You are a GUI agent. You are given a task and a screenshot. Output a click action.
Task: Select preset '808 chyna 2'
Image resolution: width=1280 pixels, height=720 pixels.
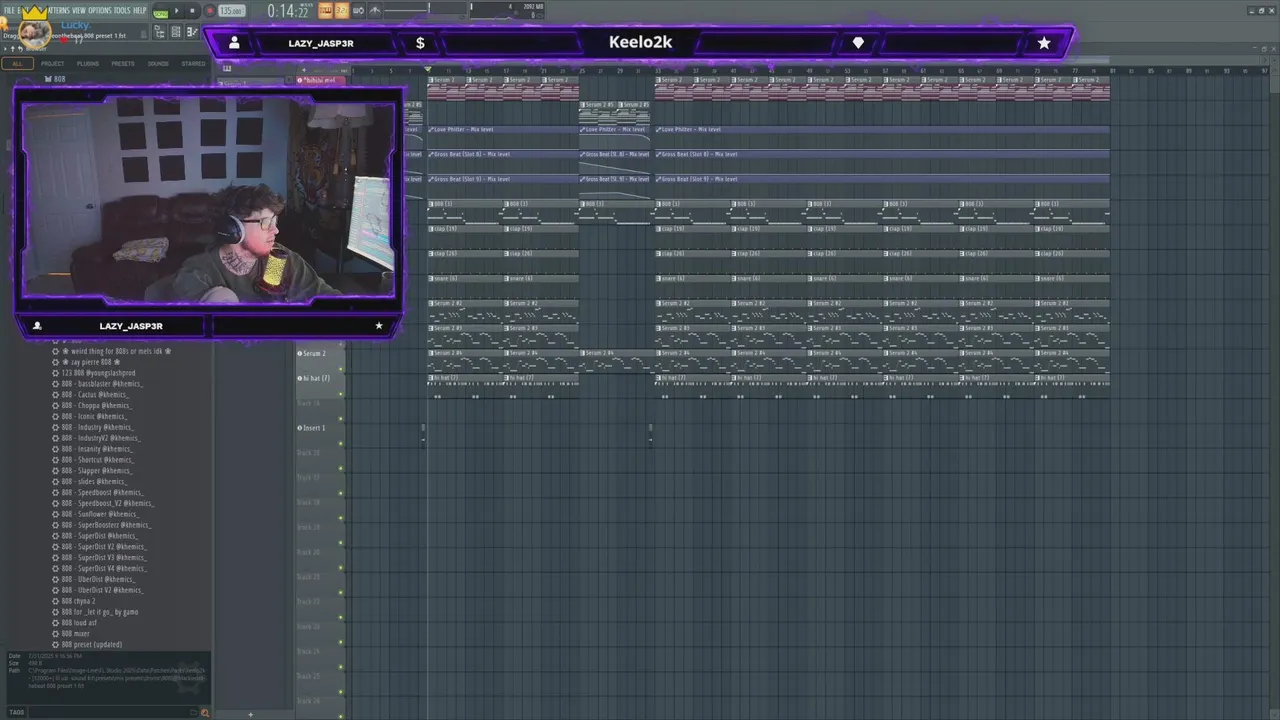tap(78, 601)
